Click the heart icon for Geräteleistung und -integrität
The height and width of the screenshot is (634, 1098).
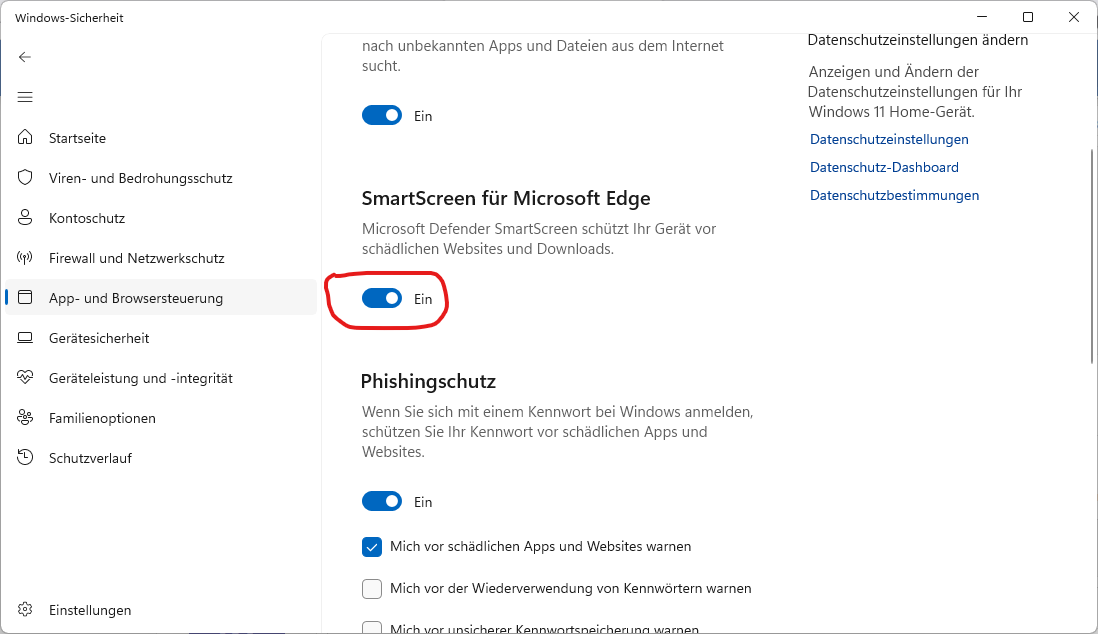[26, 378]
